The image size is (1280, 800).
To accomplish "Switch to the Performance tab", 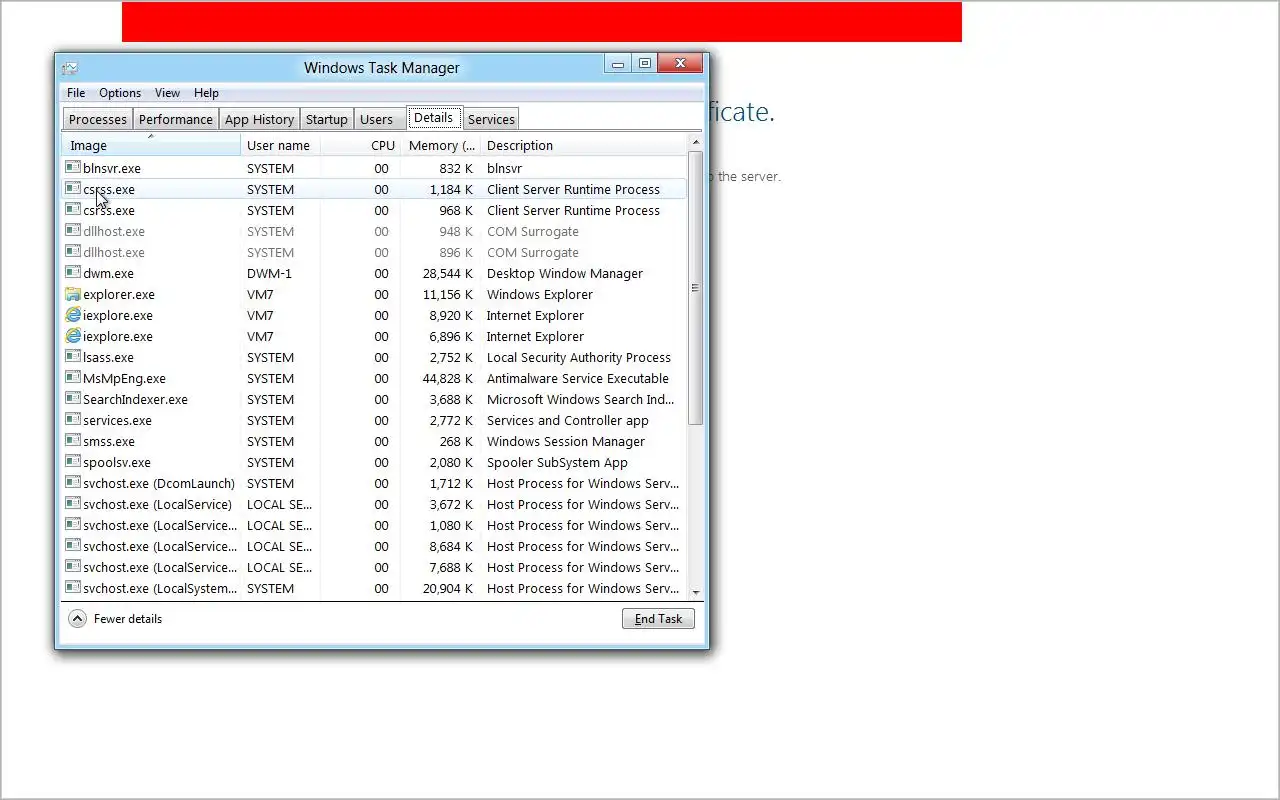I will point(176,119).
